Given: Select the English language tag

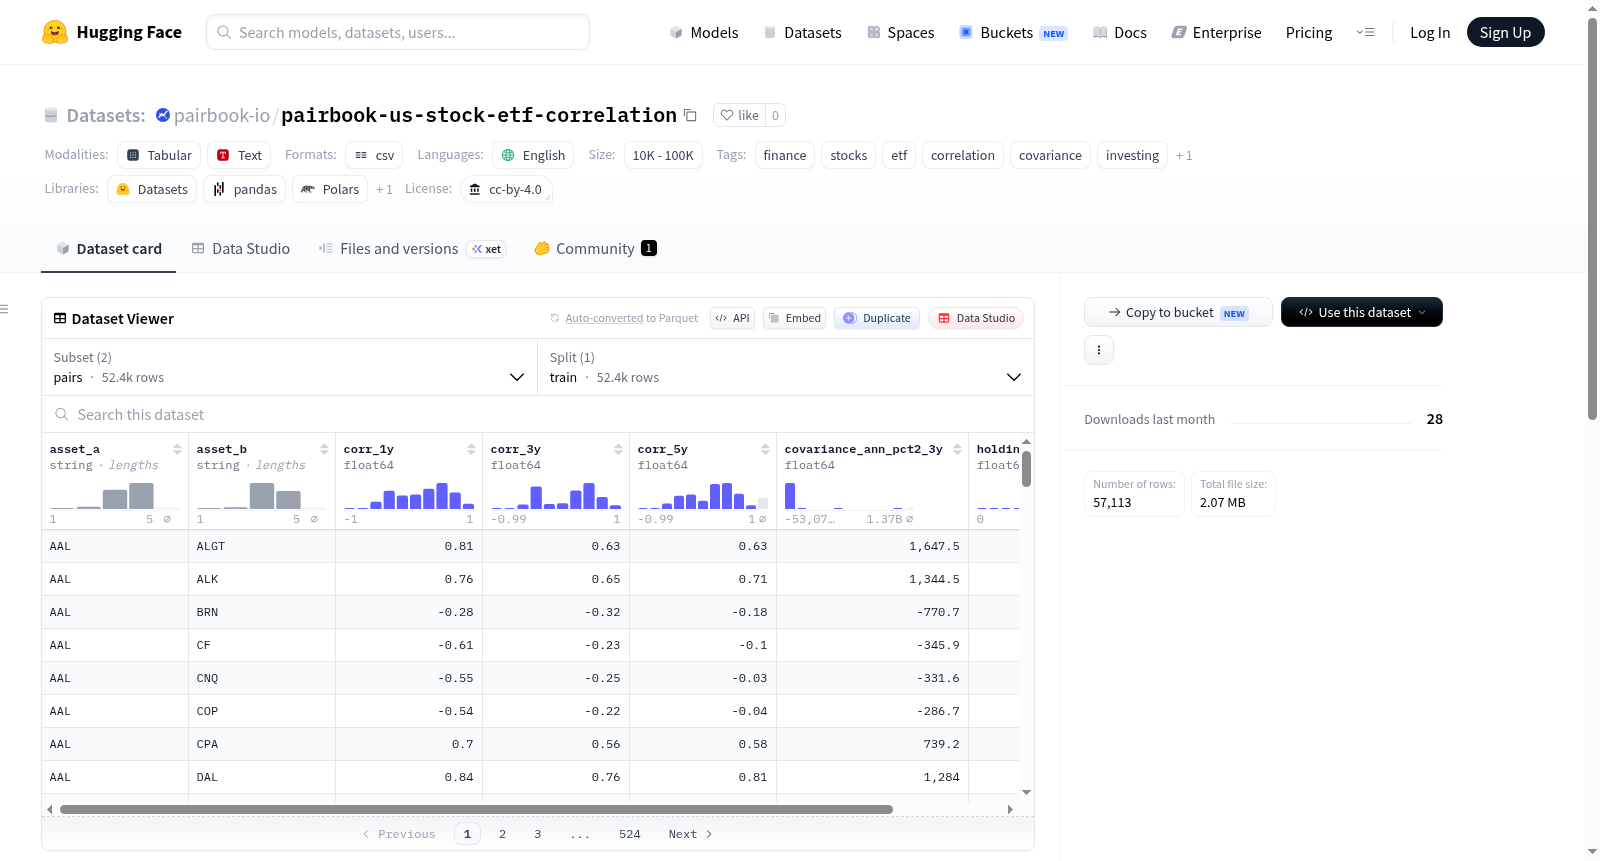Looking at the screenshot, I should point(533,155).
